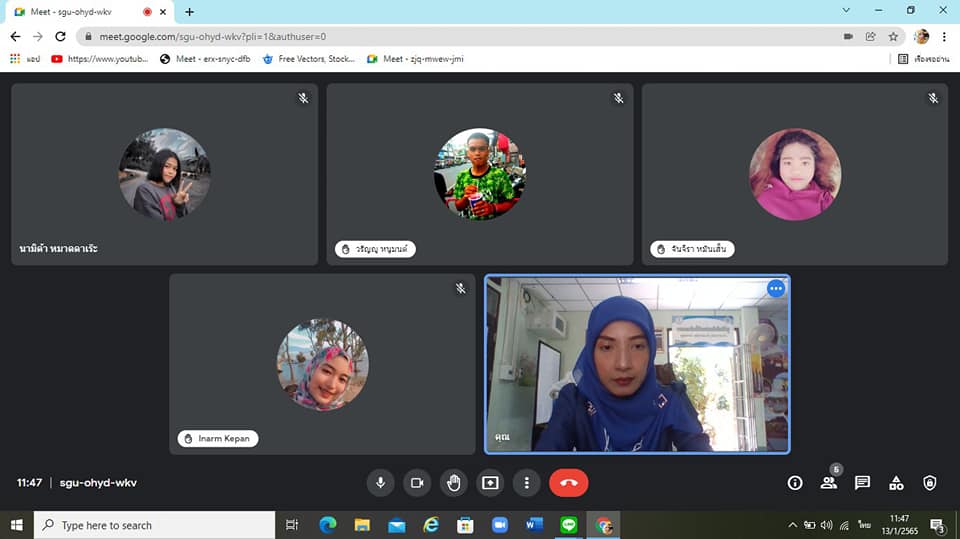Screen dimensions: 960x539
Task: Open more options three-dot menu in control bar
Action: (527, 483)
